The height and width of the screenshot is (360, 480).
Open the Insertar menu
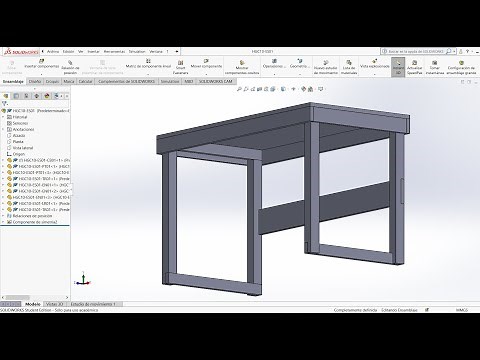click(x=94, y=52)
